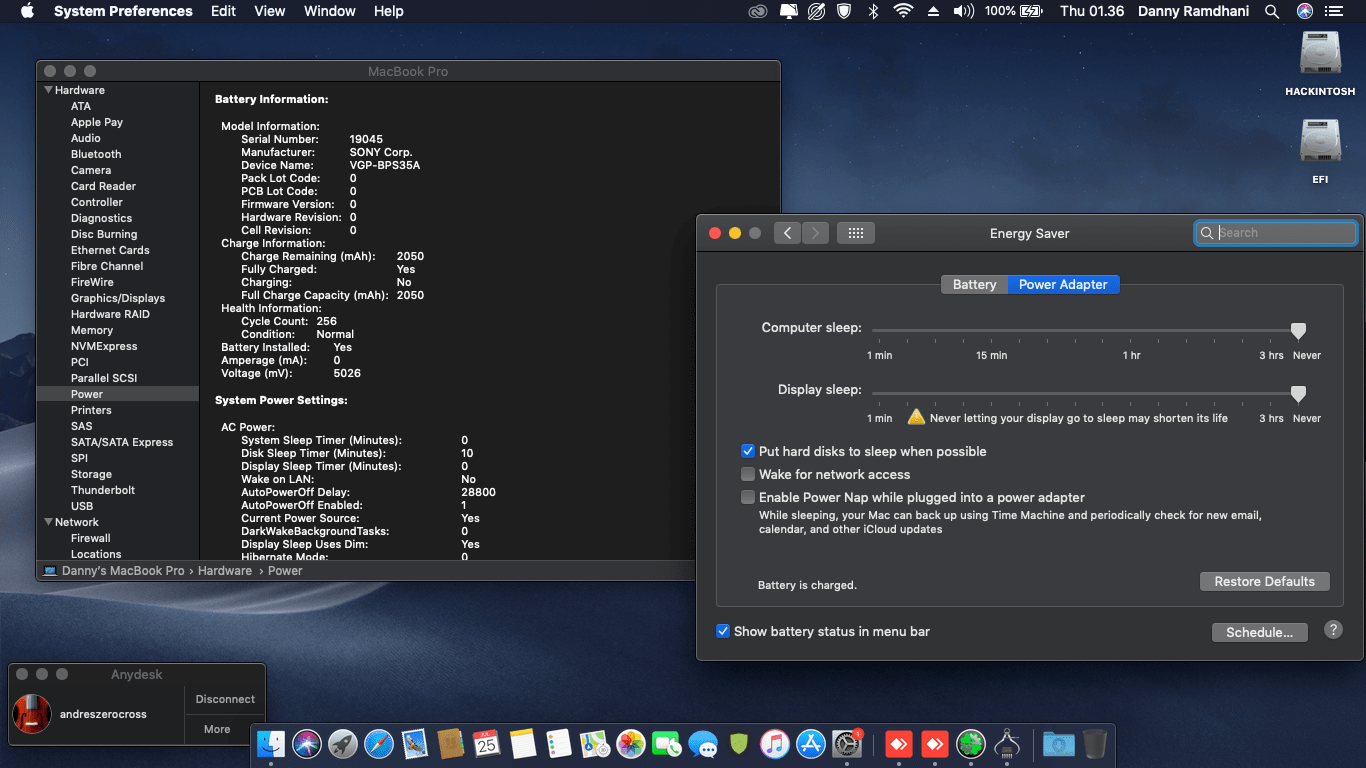The image size is (1366, 768).
Task: Open Spotlight search magnifier
Action: (x=1272, y=11)
